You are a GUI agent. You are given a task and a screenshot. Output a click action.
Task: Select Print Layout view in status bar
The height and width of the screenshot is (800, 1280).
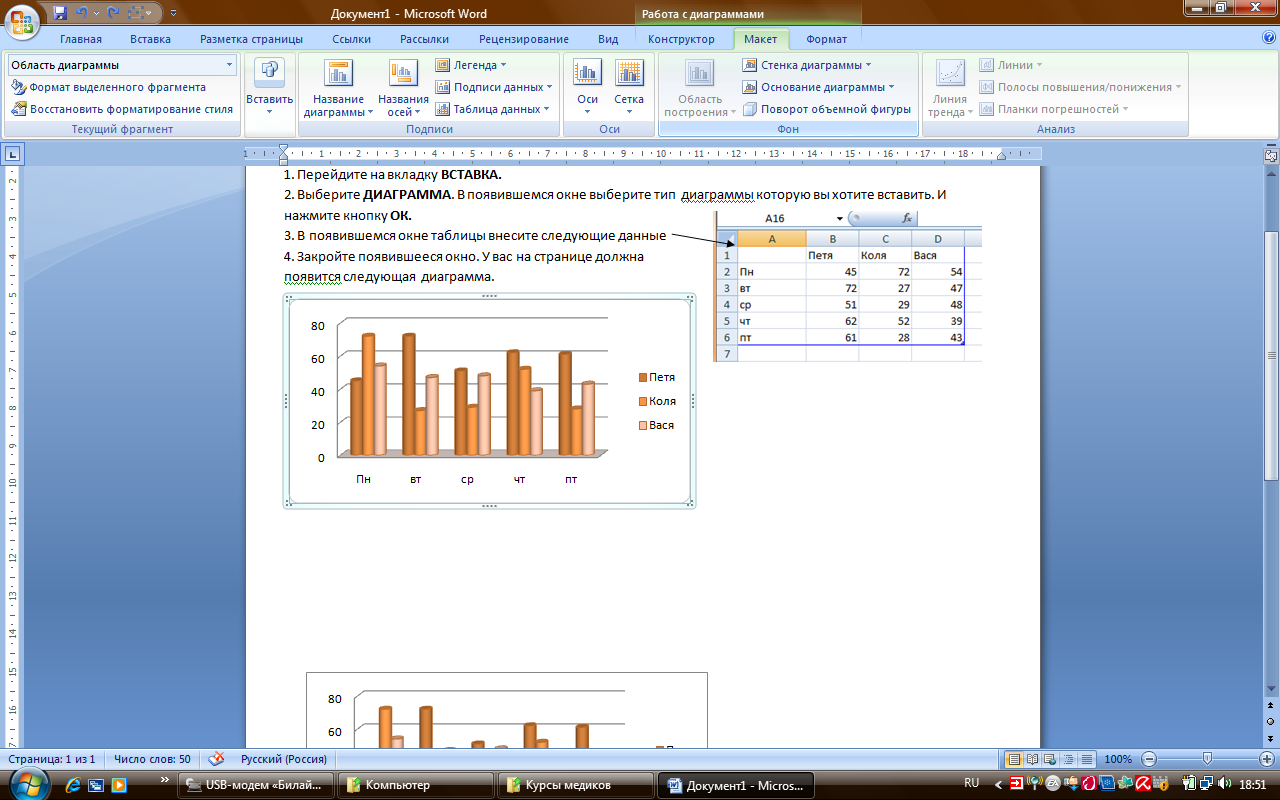pyautogui.click(x=1014, y=759)
